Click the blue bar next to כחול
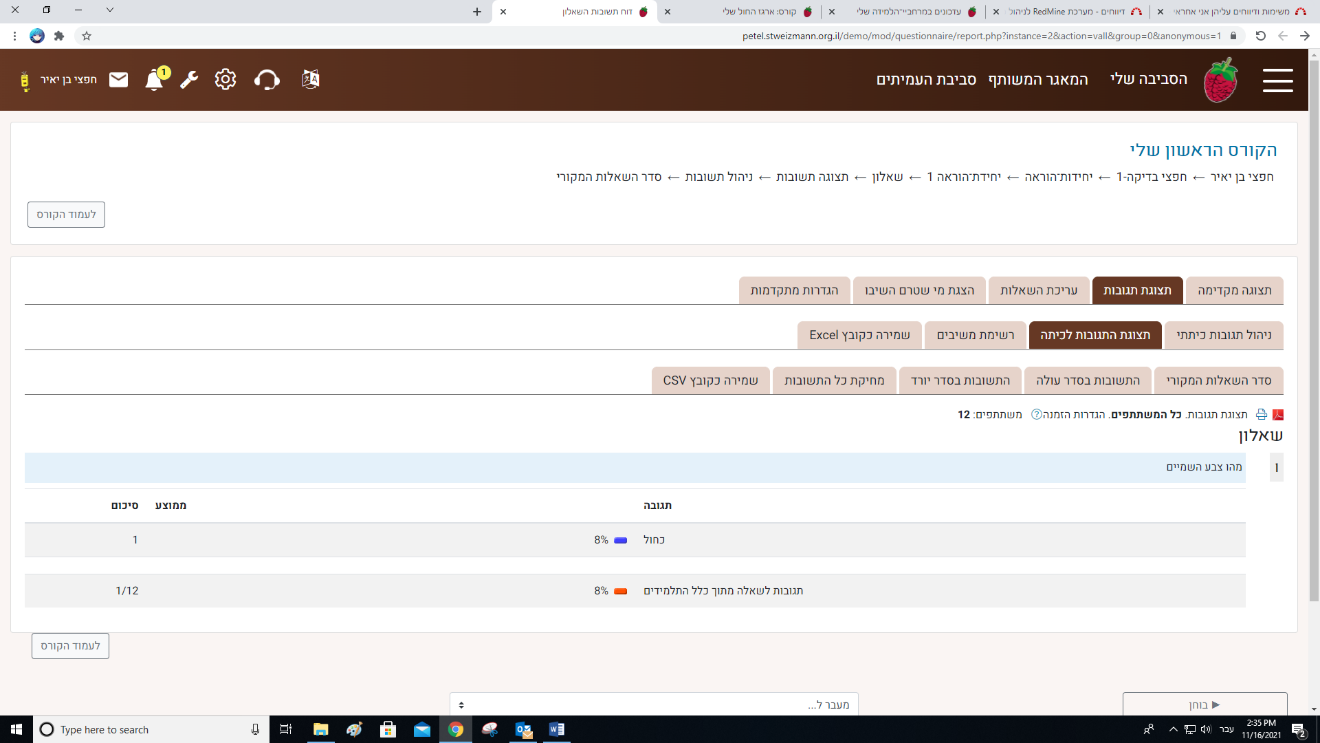 point(620,540)
